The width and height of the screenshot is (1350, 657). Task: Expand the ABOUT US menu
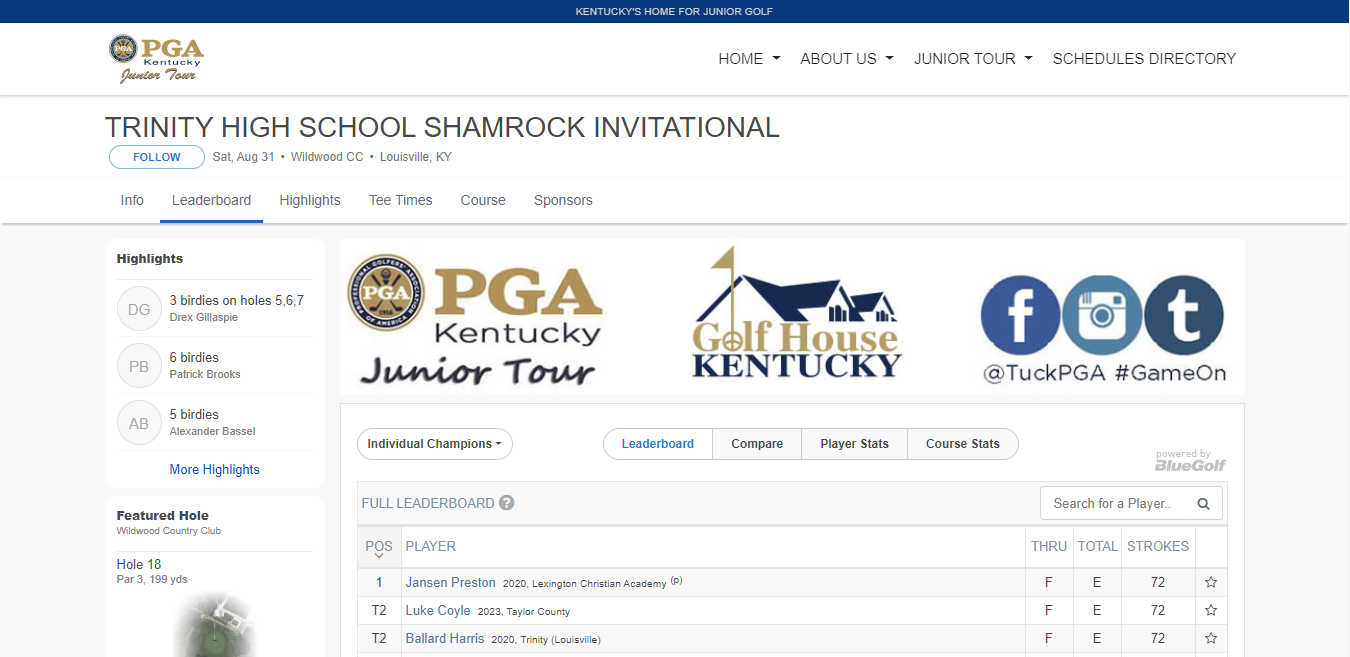(x=847, y=59)
